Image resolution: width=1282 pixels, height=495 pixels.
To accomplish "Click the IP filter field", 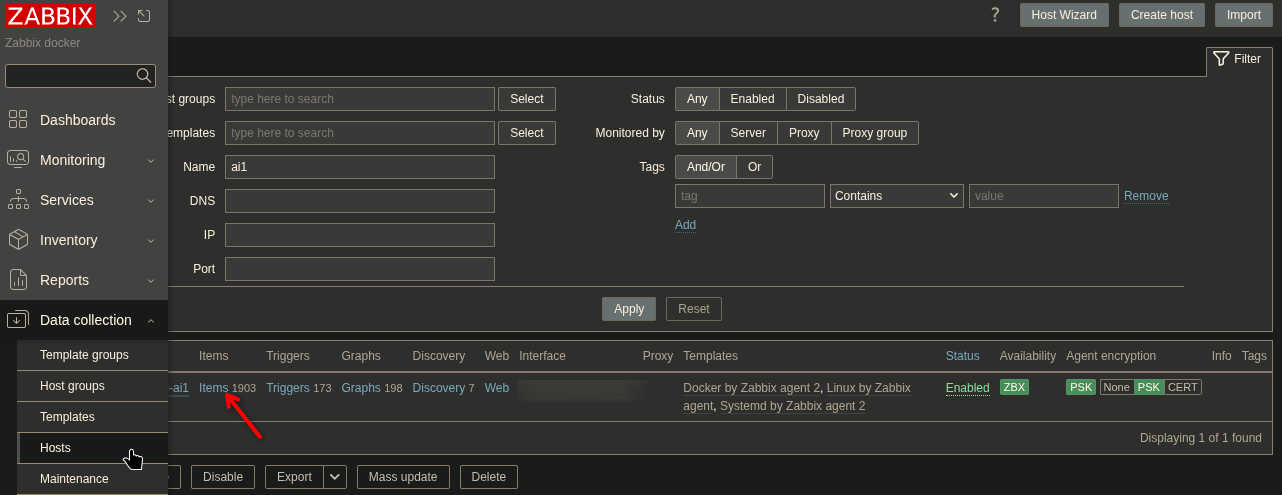I will pyautogui.click(x=360, y=235).
